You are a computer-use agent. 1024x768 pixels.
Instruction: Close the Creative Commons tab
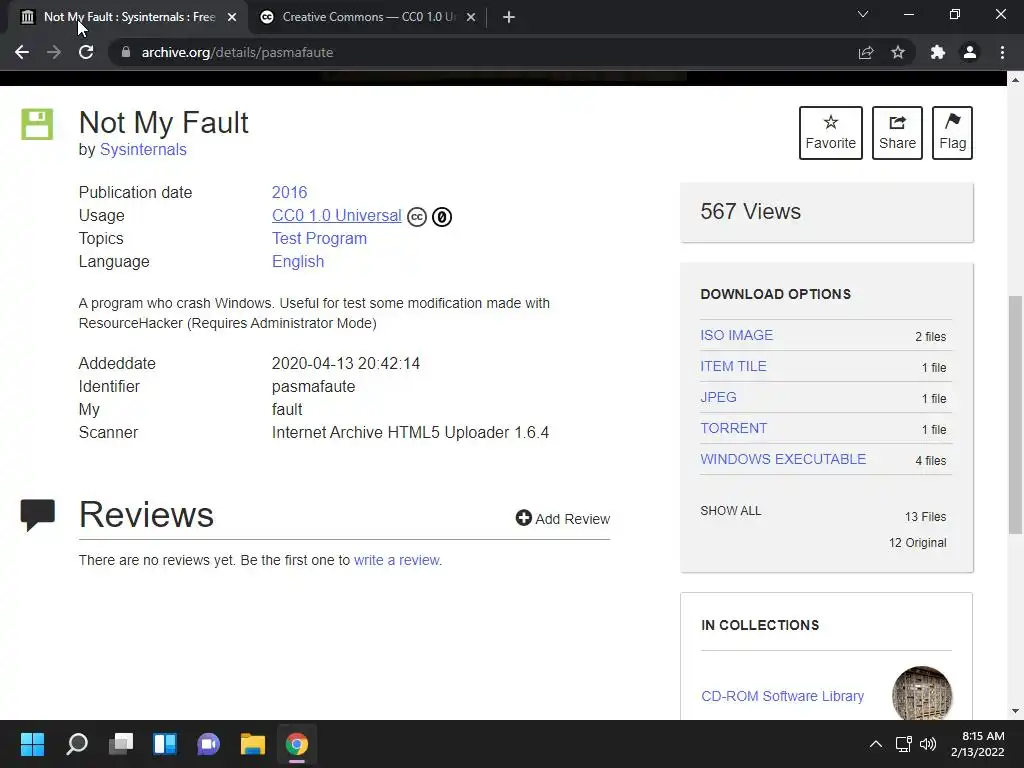pyautogui.click(x=471, y=17)
